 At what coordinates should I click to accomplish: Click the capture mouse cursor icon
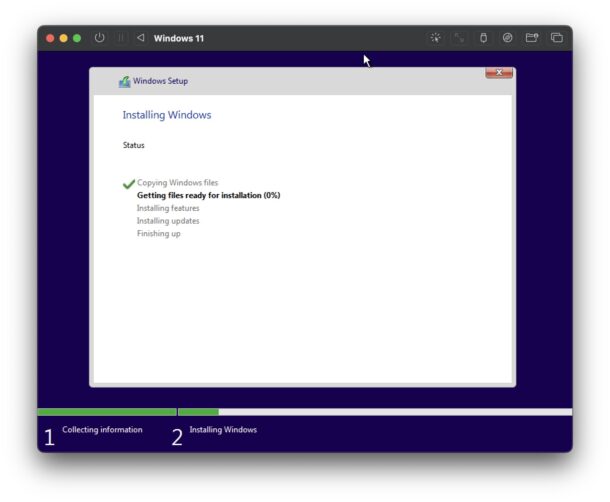tap(436, 38)
